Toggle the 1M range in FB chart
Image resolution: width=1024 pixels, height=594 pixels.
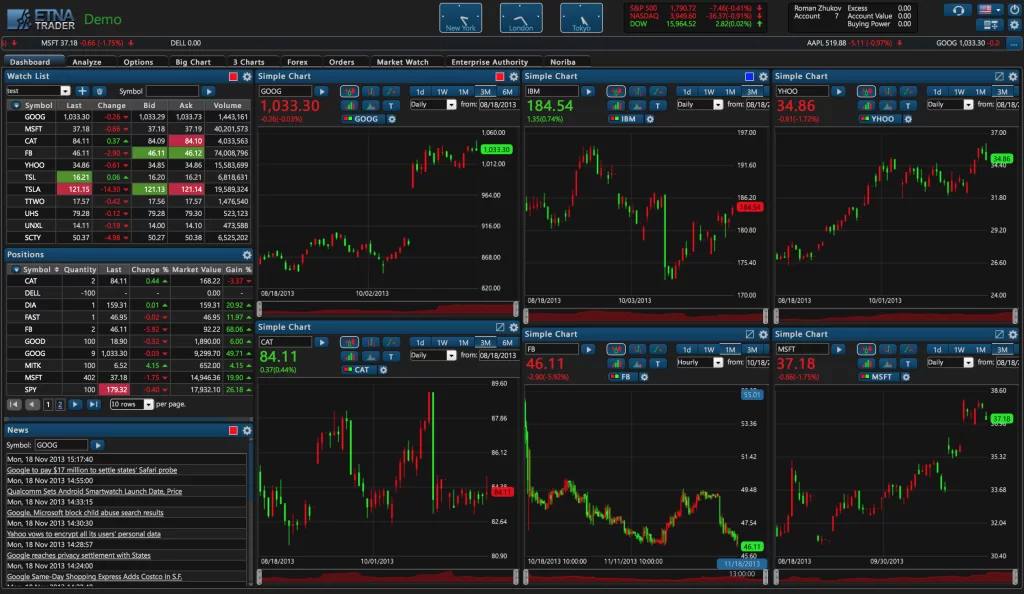[x=730, y=349]
